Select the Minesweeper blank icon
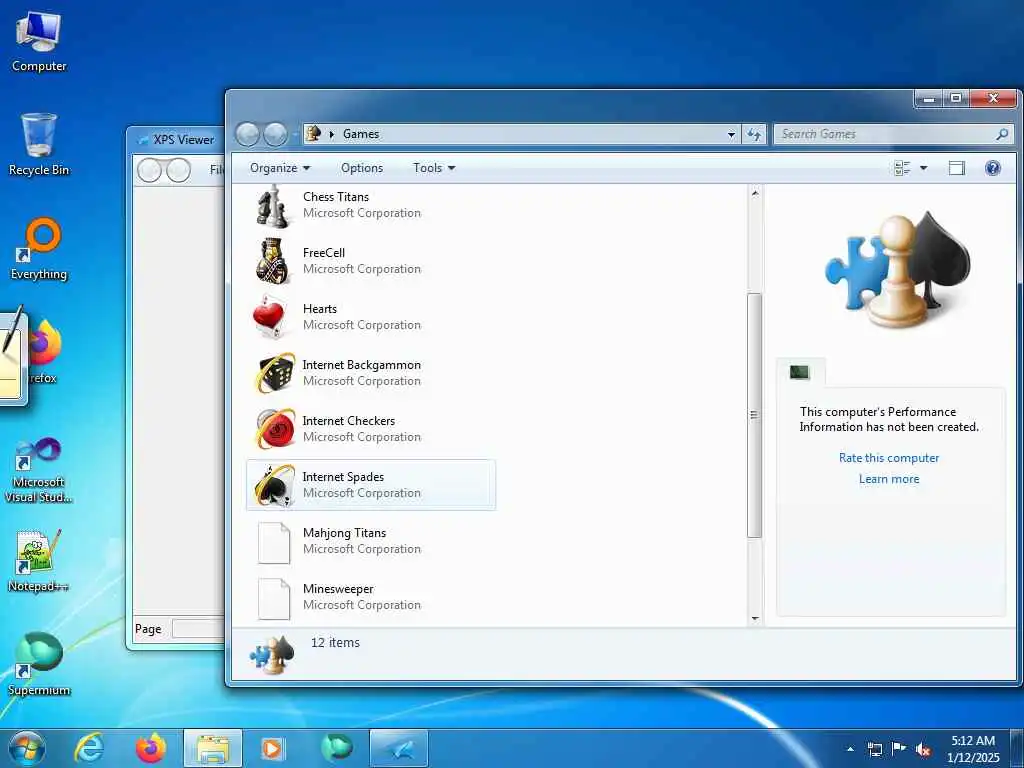 tap(274, 599)
